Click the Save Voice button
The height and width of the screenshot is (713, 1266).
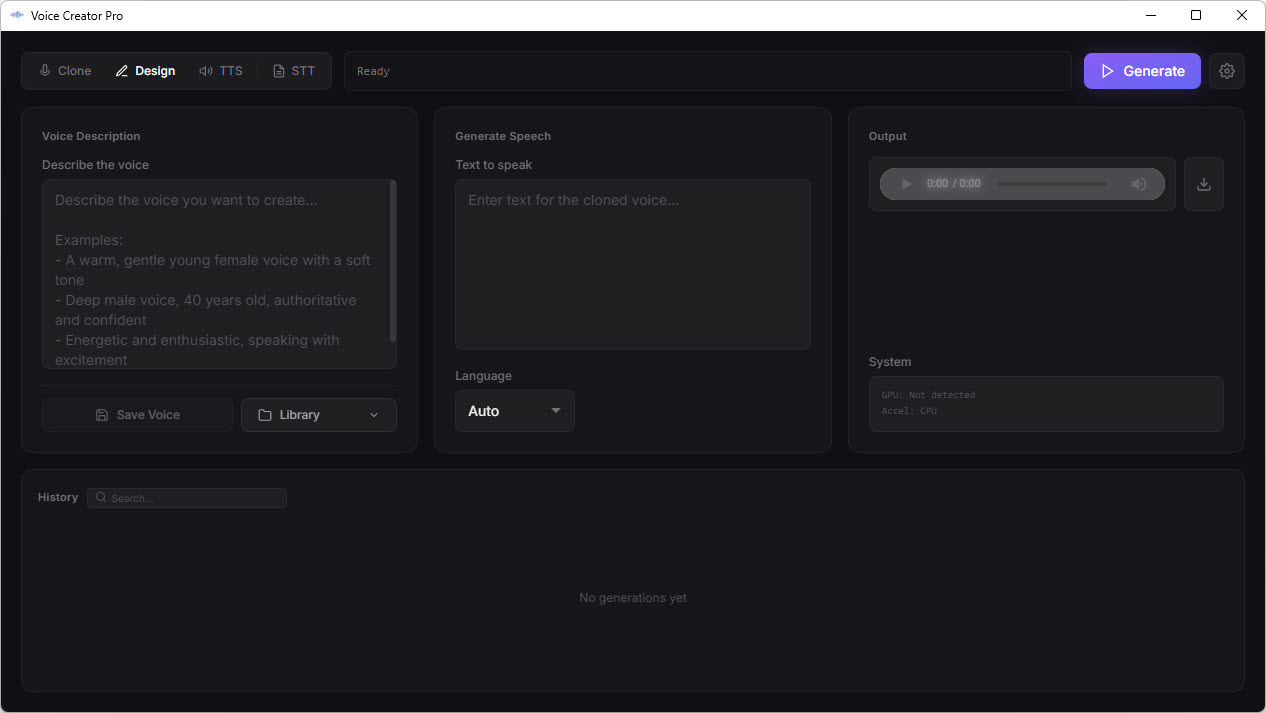137,414
